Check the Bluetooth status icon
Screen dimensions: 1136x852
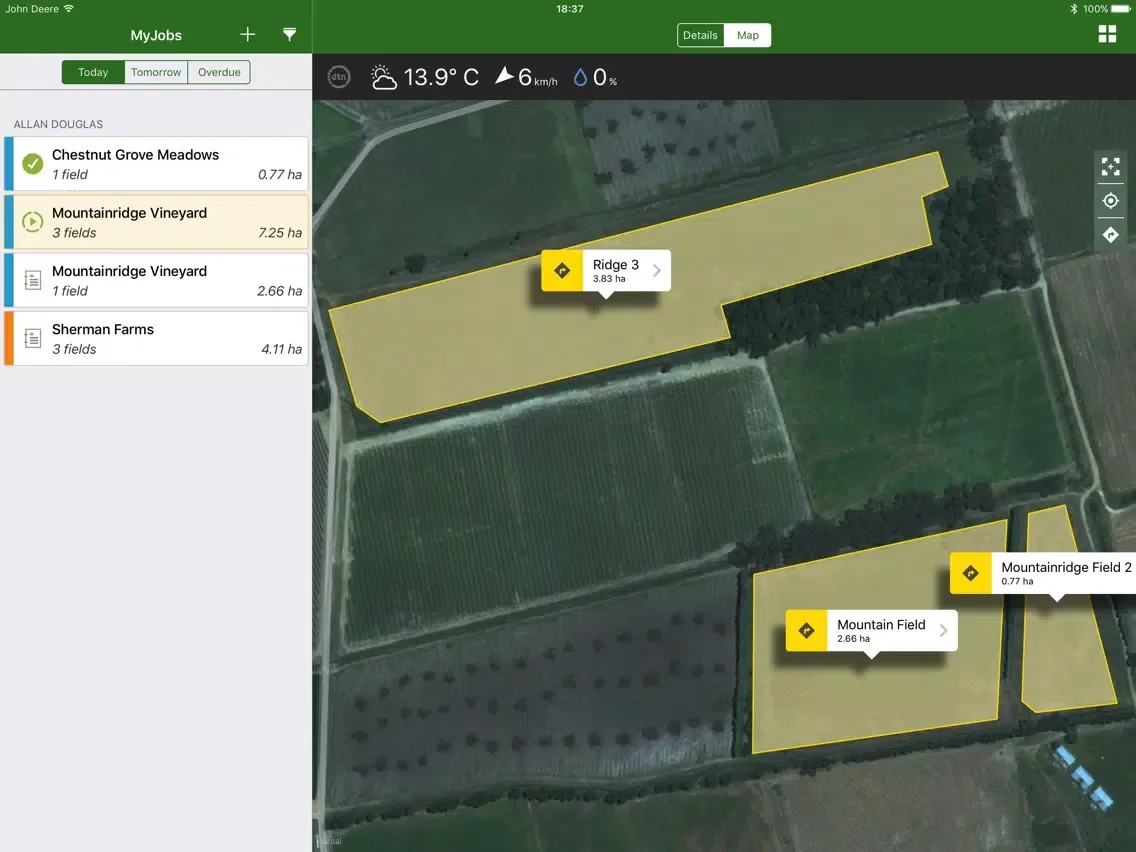(1074, 9)
